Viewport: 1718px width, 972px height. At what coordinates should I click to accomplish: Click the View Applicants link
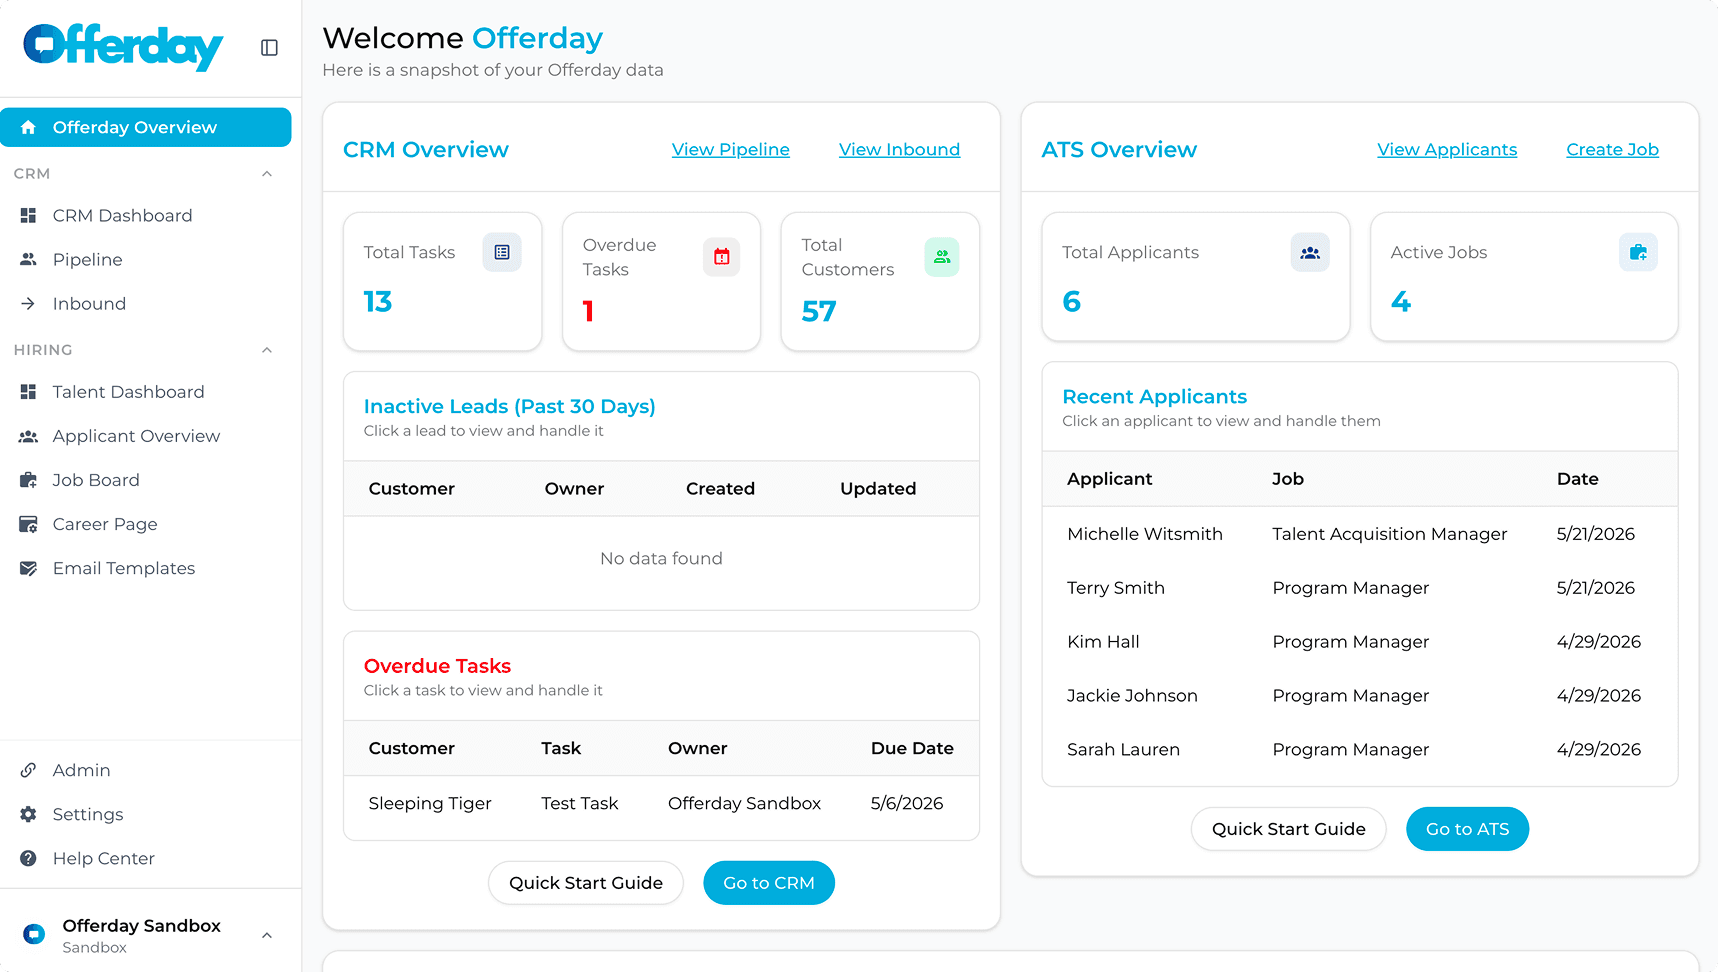tap(1447, 149)
